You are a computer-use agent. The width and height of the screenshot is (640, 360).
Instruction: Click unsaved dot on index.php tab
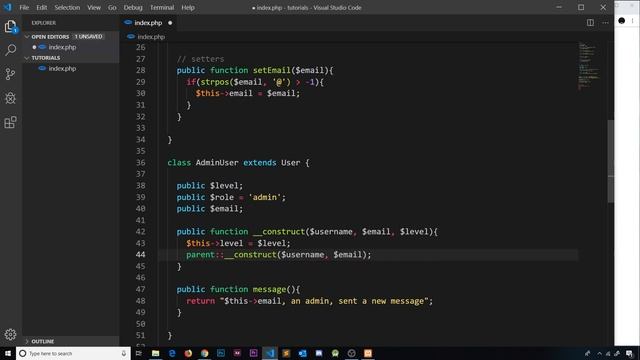[170, 23]
